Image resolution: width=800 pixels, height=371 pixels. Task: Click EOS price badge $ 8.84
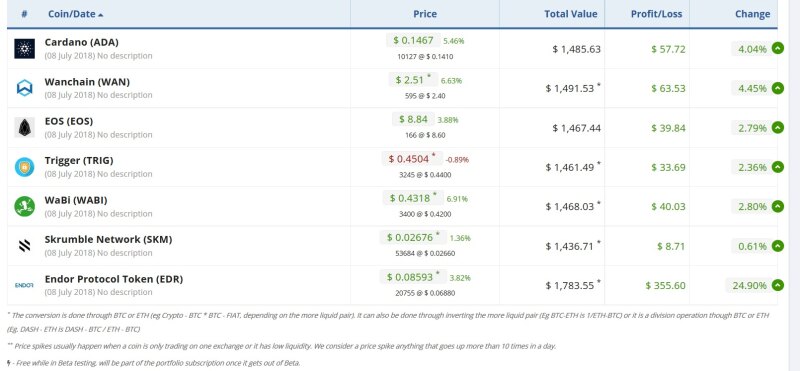(x=413, y=119)
